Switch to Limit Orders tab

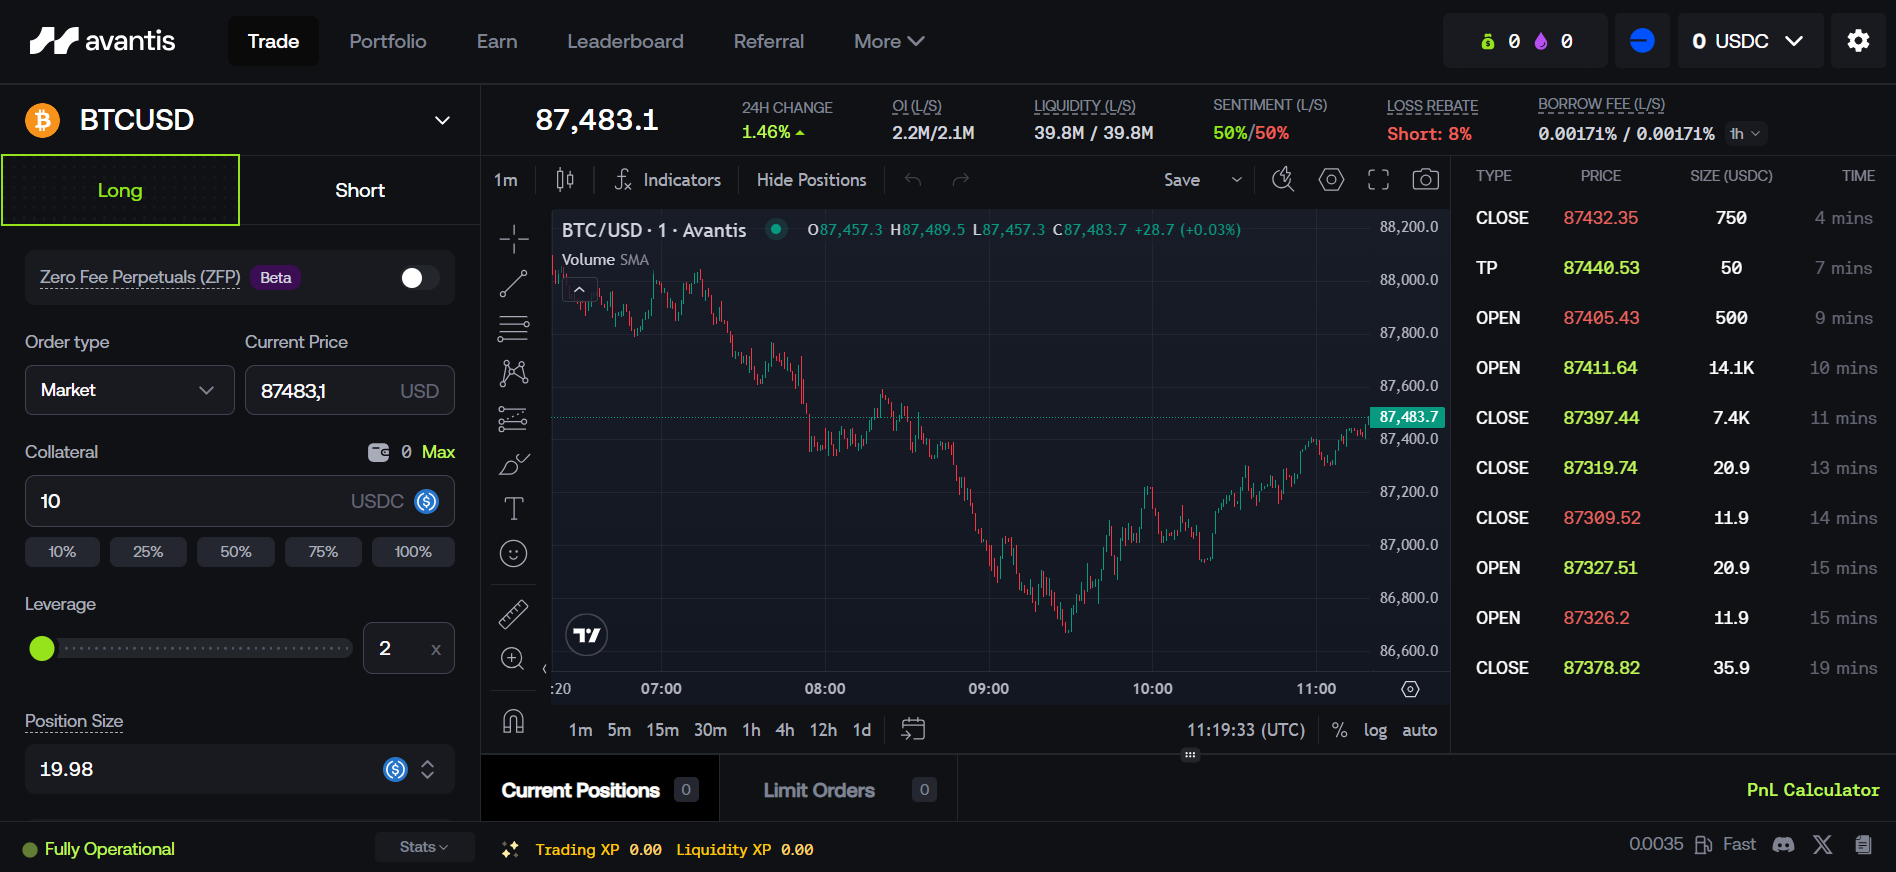click(839, 789)
